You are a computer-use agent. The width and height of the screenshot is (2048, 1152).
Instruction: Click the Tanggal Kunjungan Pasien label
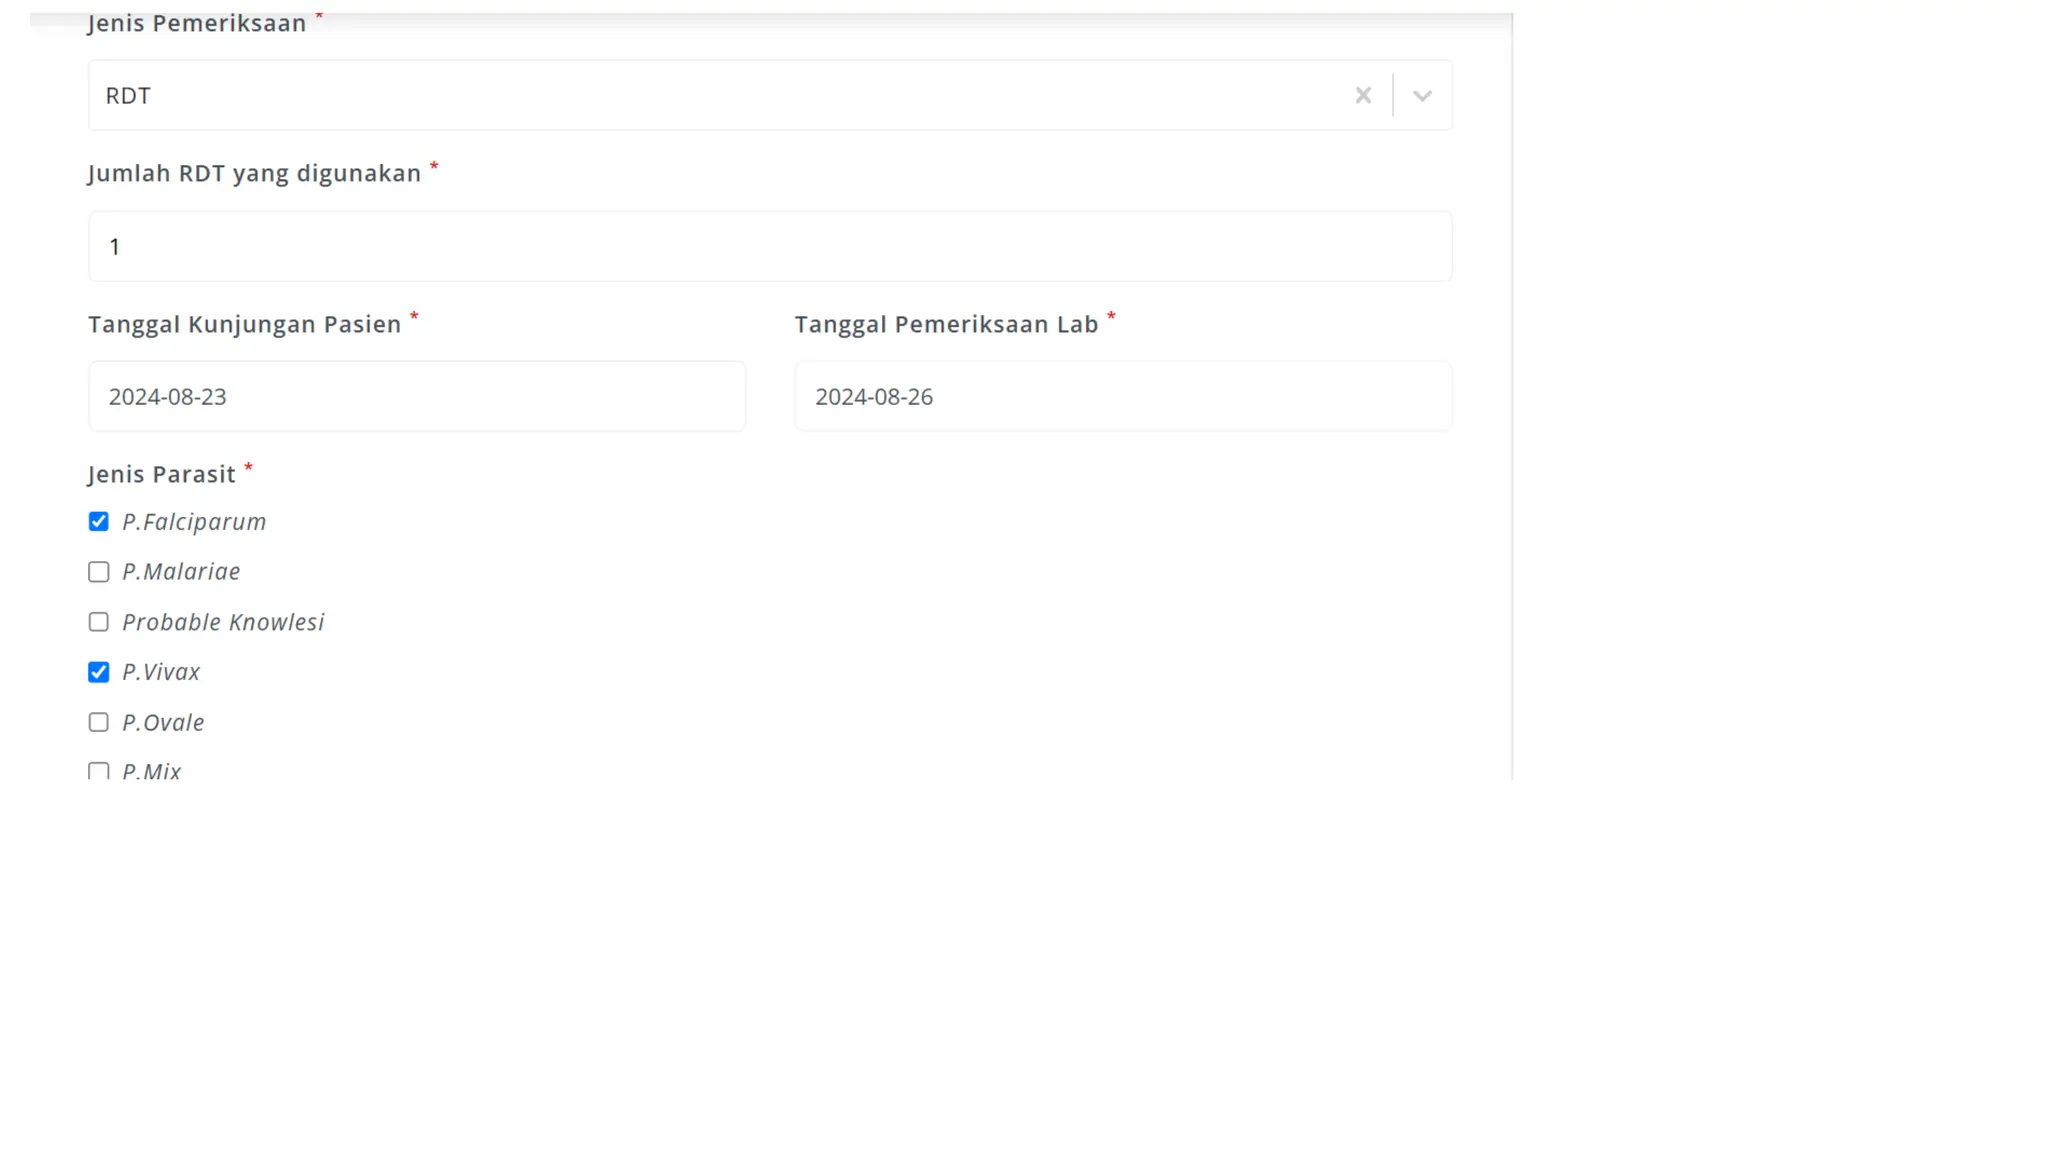(x=244, y=325)
